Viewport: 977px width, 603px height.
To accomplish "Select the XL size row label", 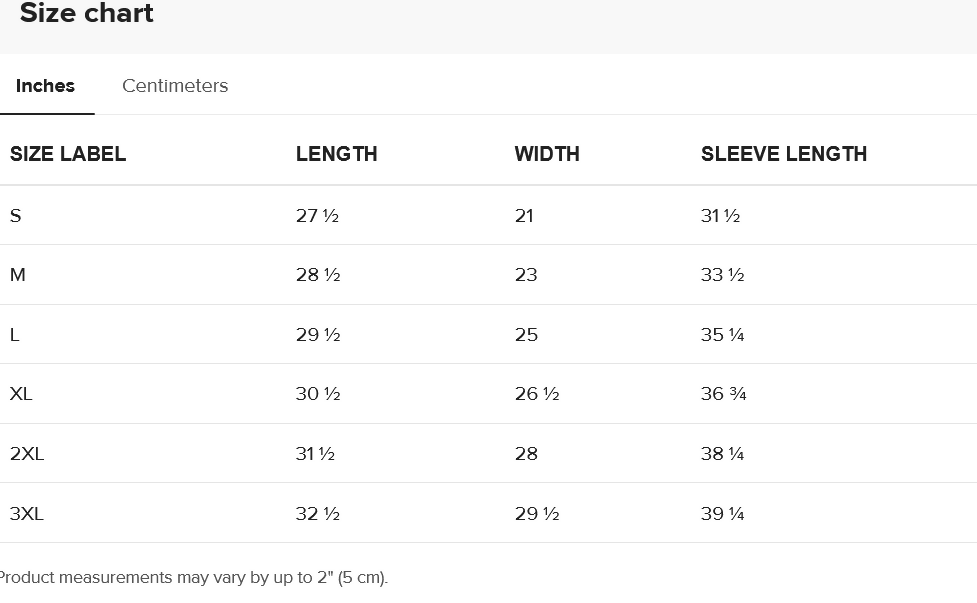I will coord(21,394).
